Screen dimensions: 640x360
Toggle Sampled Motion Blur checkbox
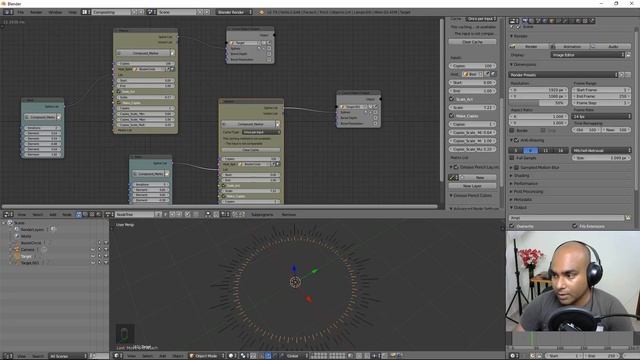(x=516, y=168)
